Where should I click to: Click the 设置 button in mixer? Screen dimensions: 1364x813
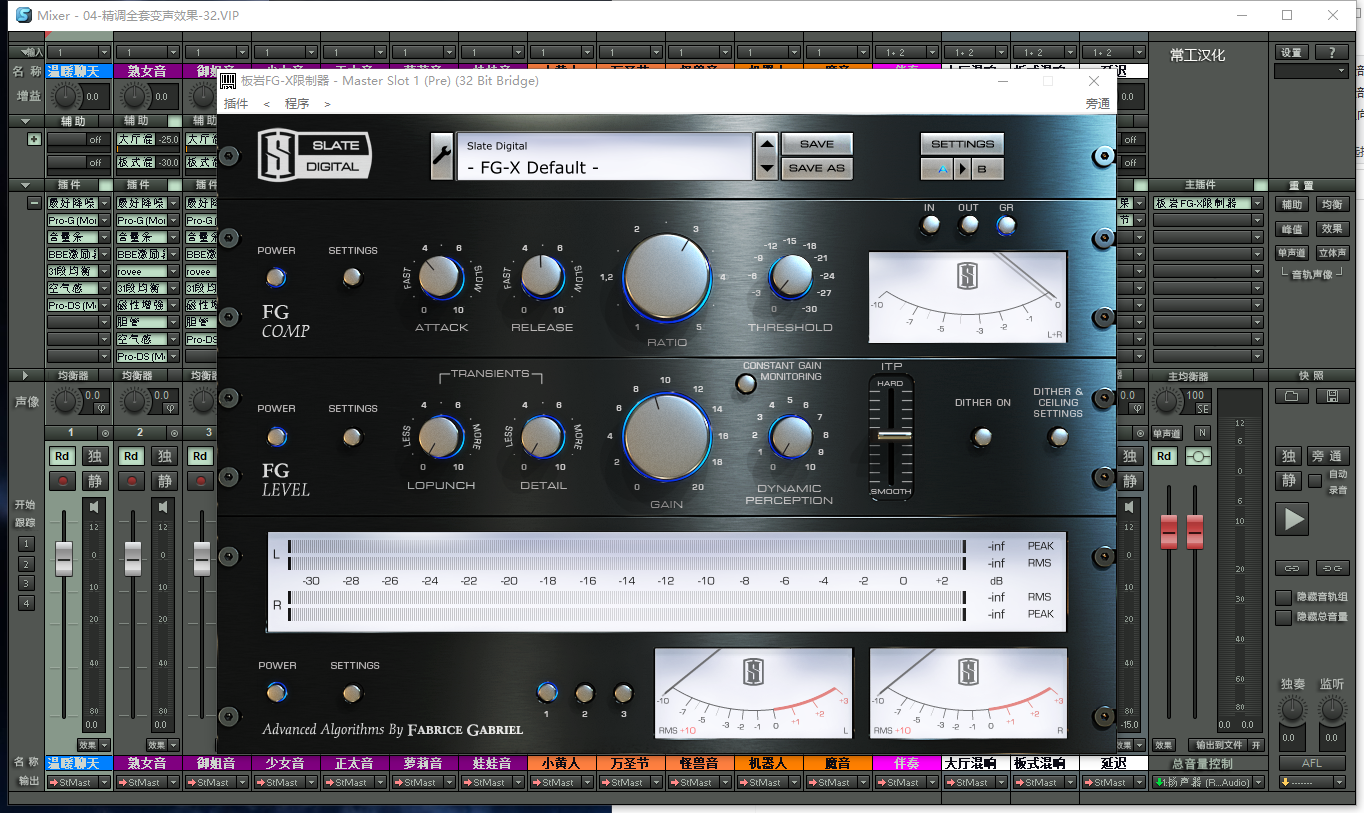[1292, 53]
